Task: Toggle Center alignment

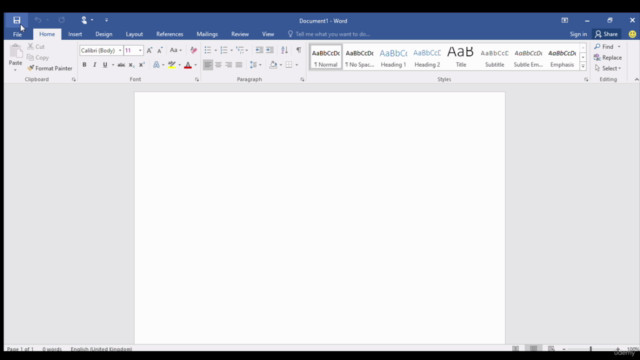Action: 218,65
